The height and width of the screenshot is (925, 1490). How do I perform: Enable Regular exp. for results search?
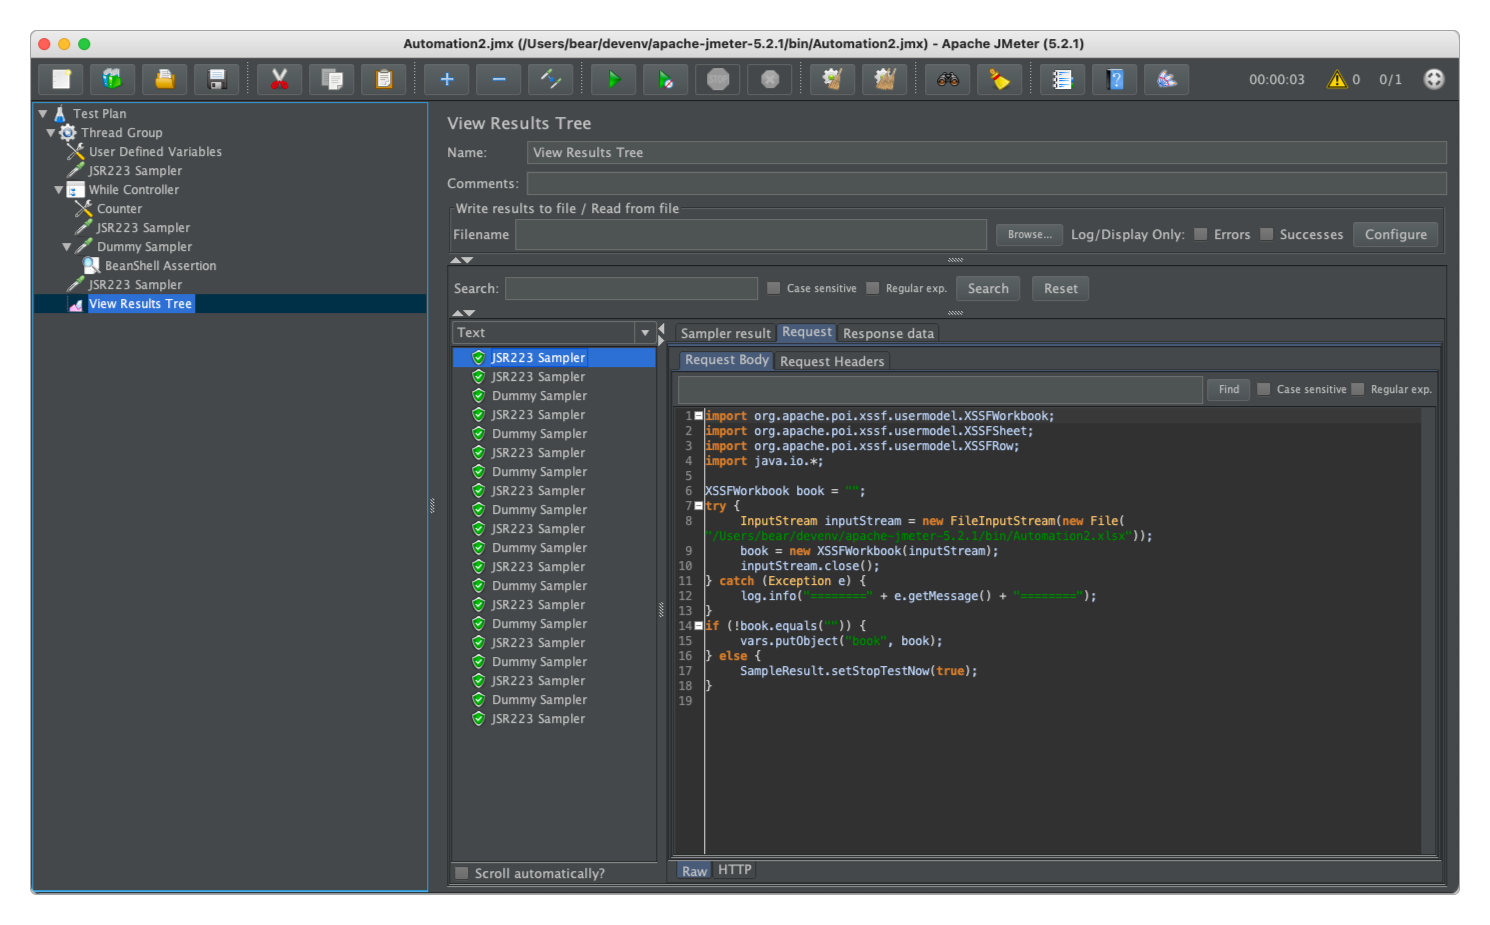(x=873, y=288)
